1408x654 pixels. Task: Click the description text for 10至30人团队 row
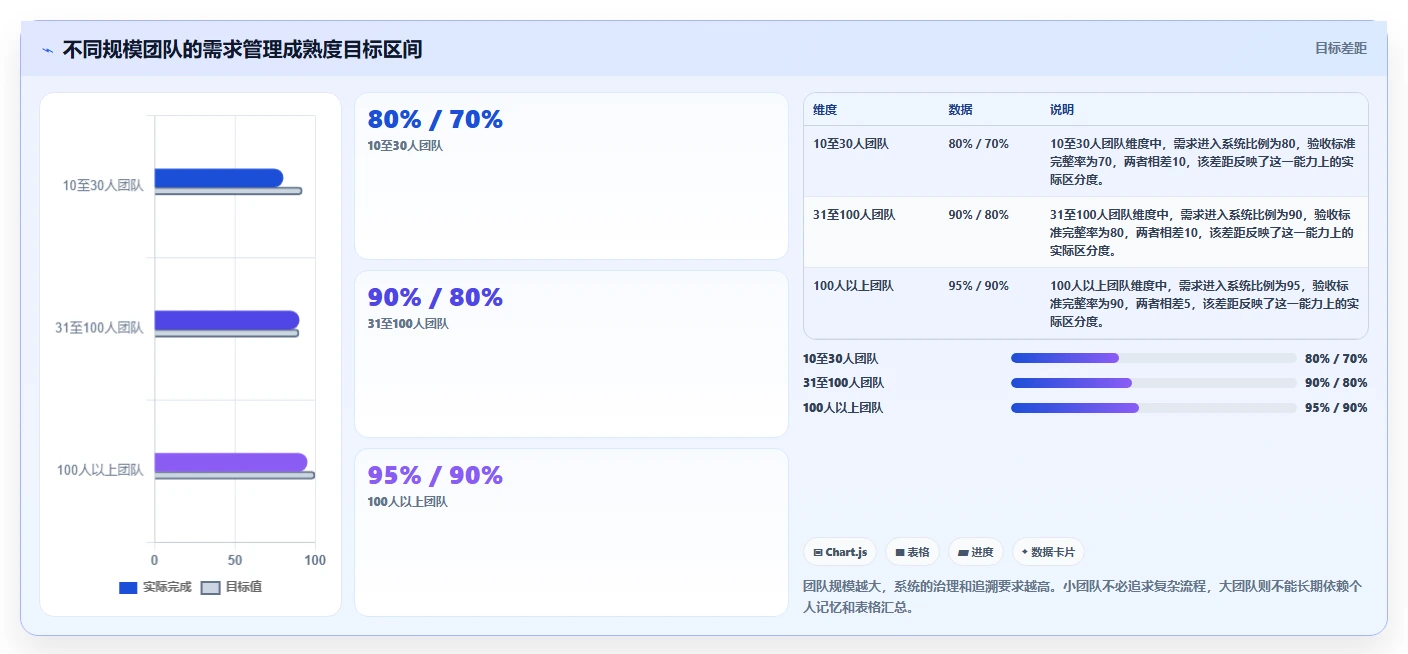click(1204, 162)
